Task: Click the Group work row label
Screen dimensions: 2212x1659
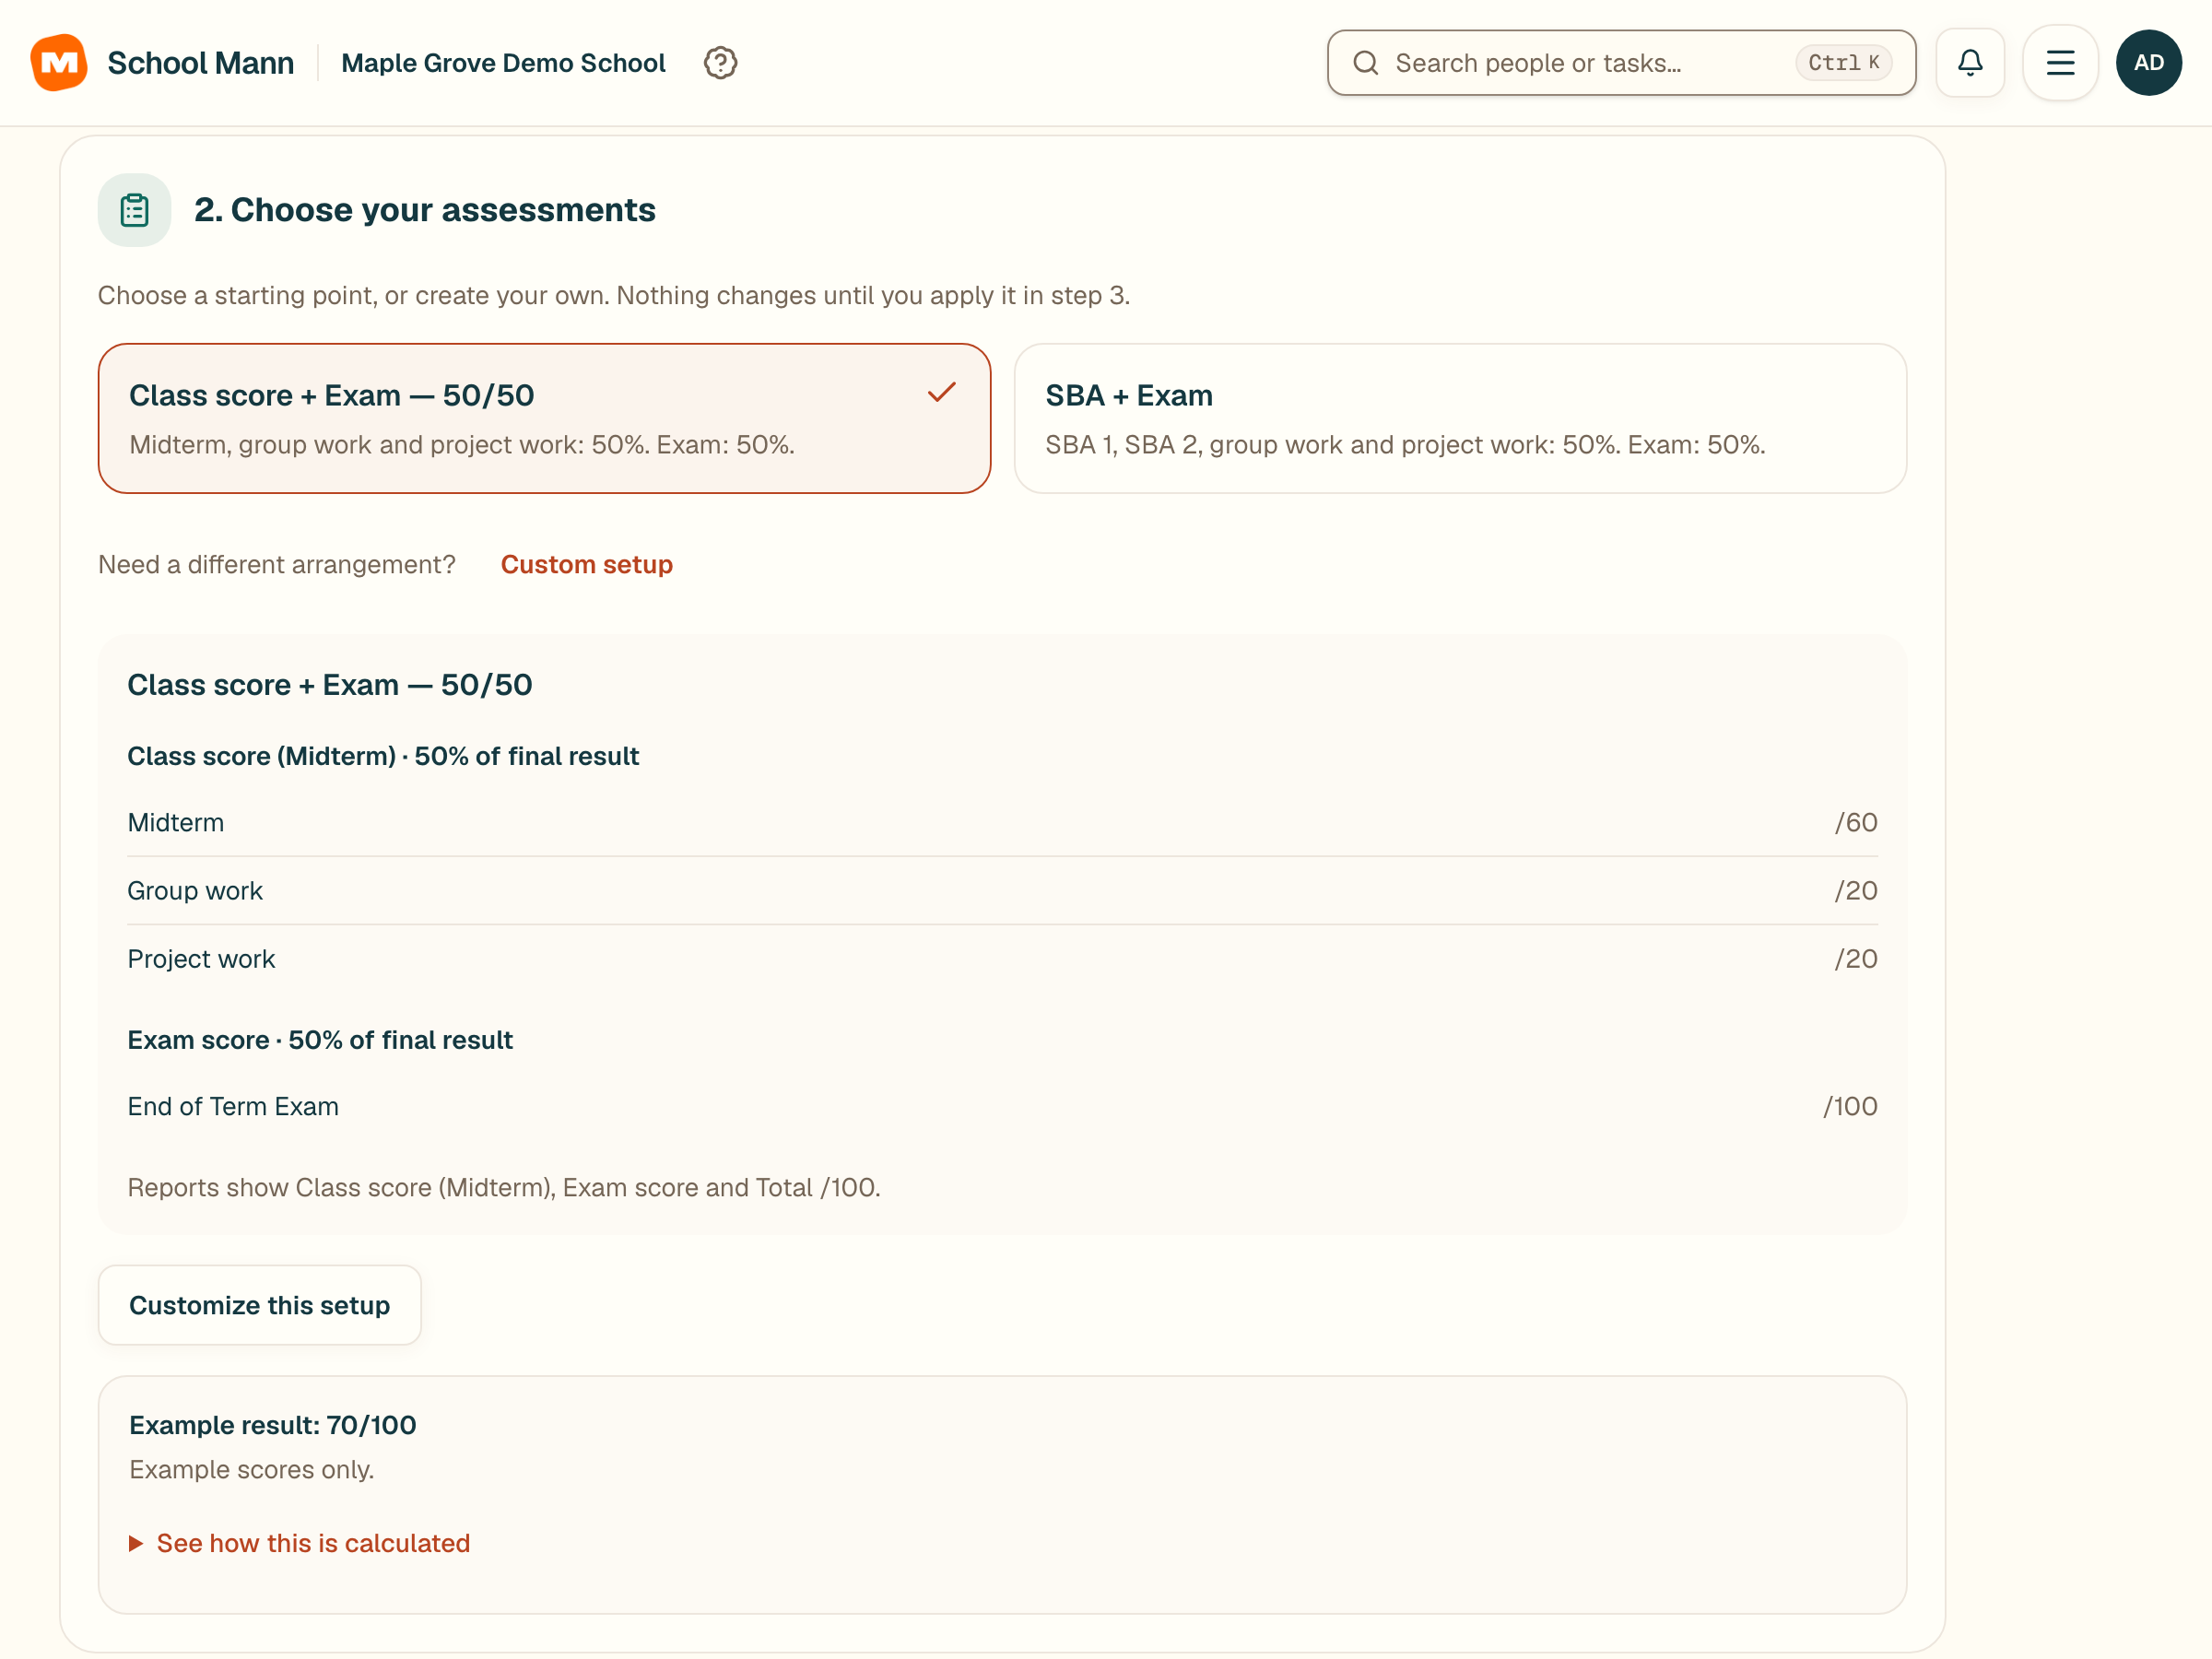Action: point(195,891)
